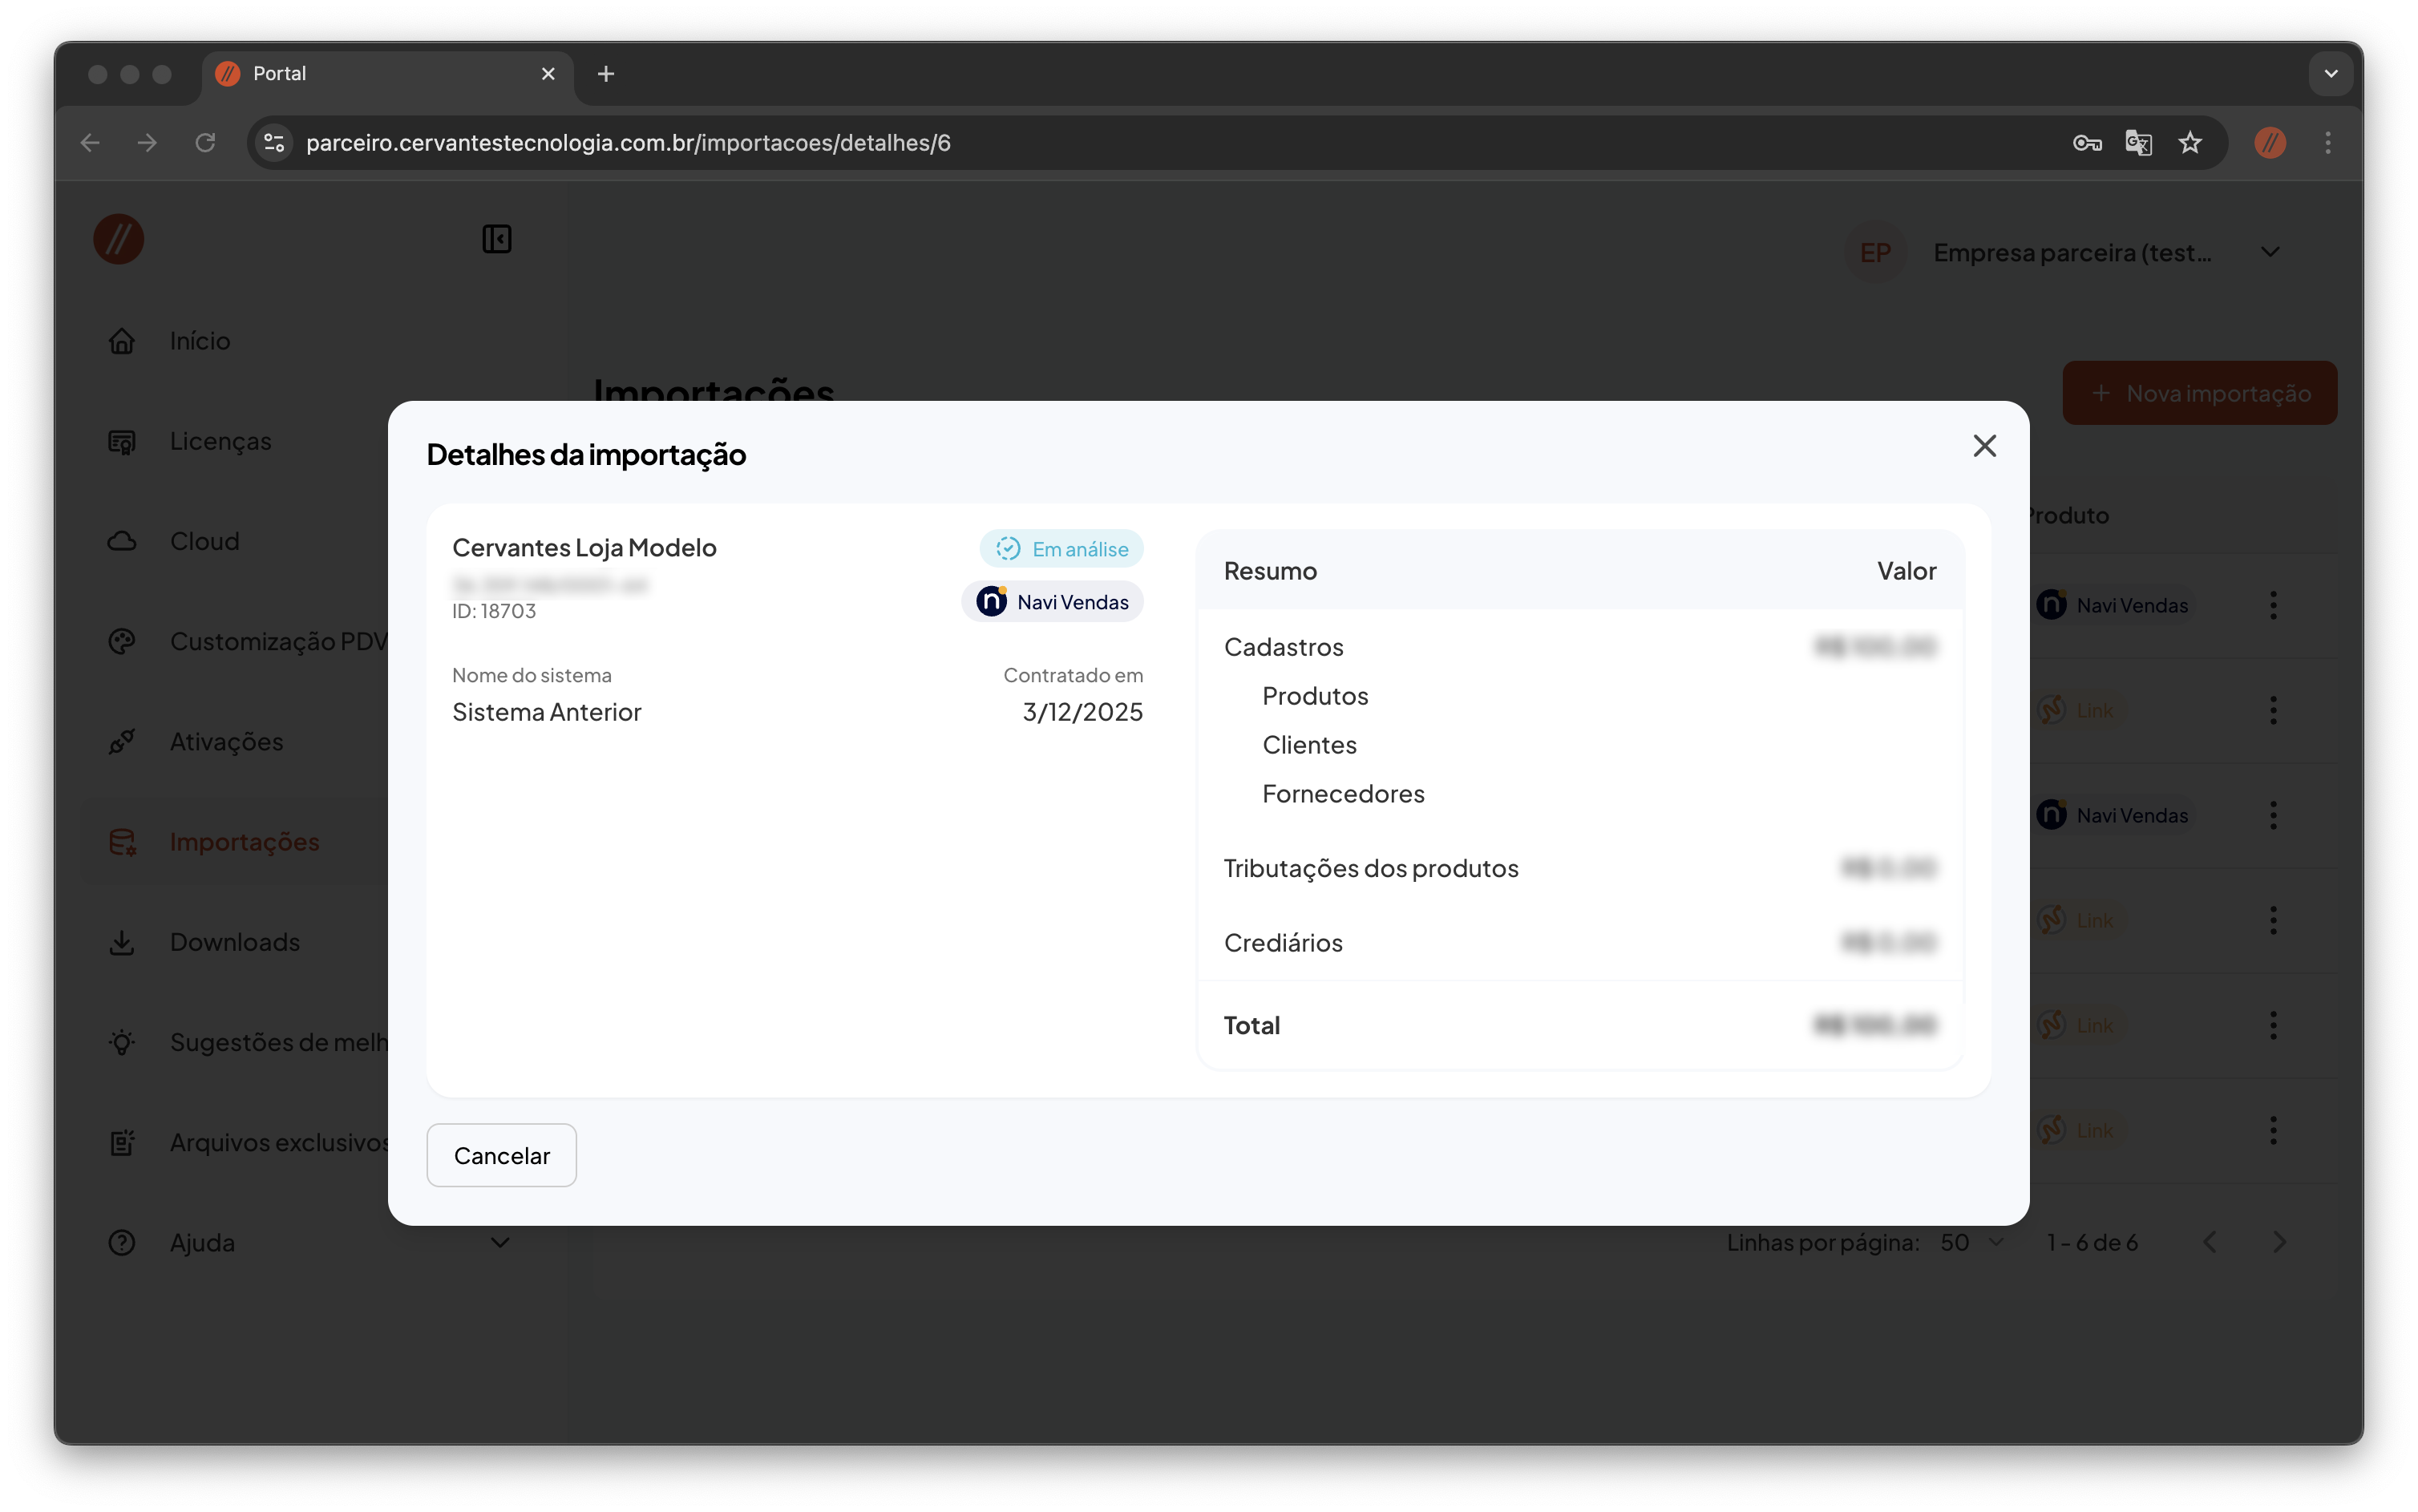Click the Licenças certificate icon
The image size is (2418, 1512).
(122, 441)
